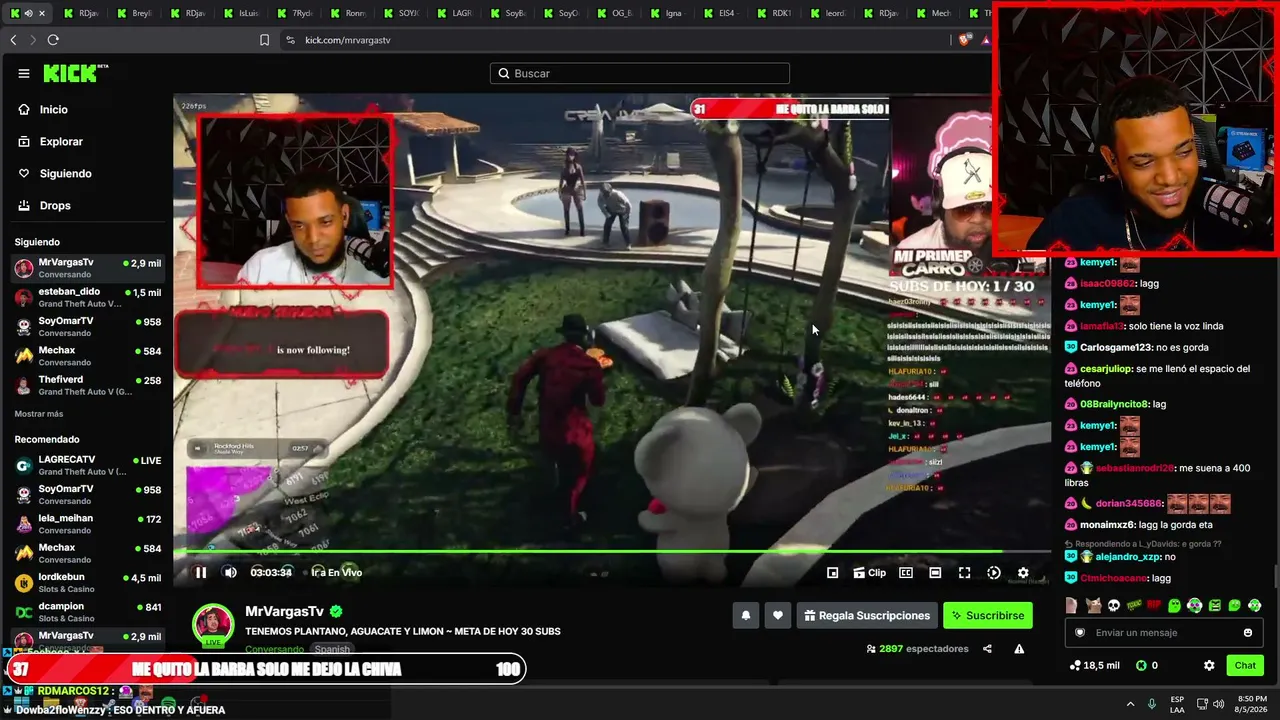Toggle closed captions in the player

(x=906, y=573)
